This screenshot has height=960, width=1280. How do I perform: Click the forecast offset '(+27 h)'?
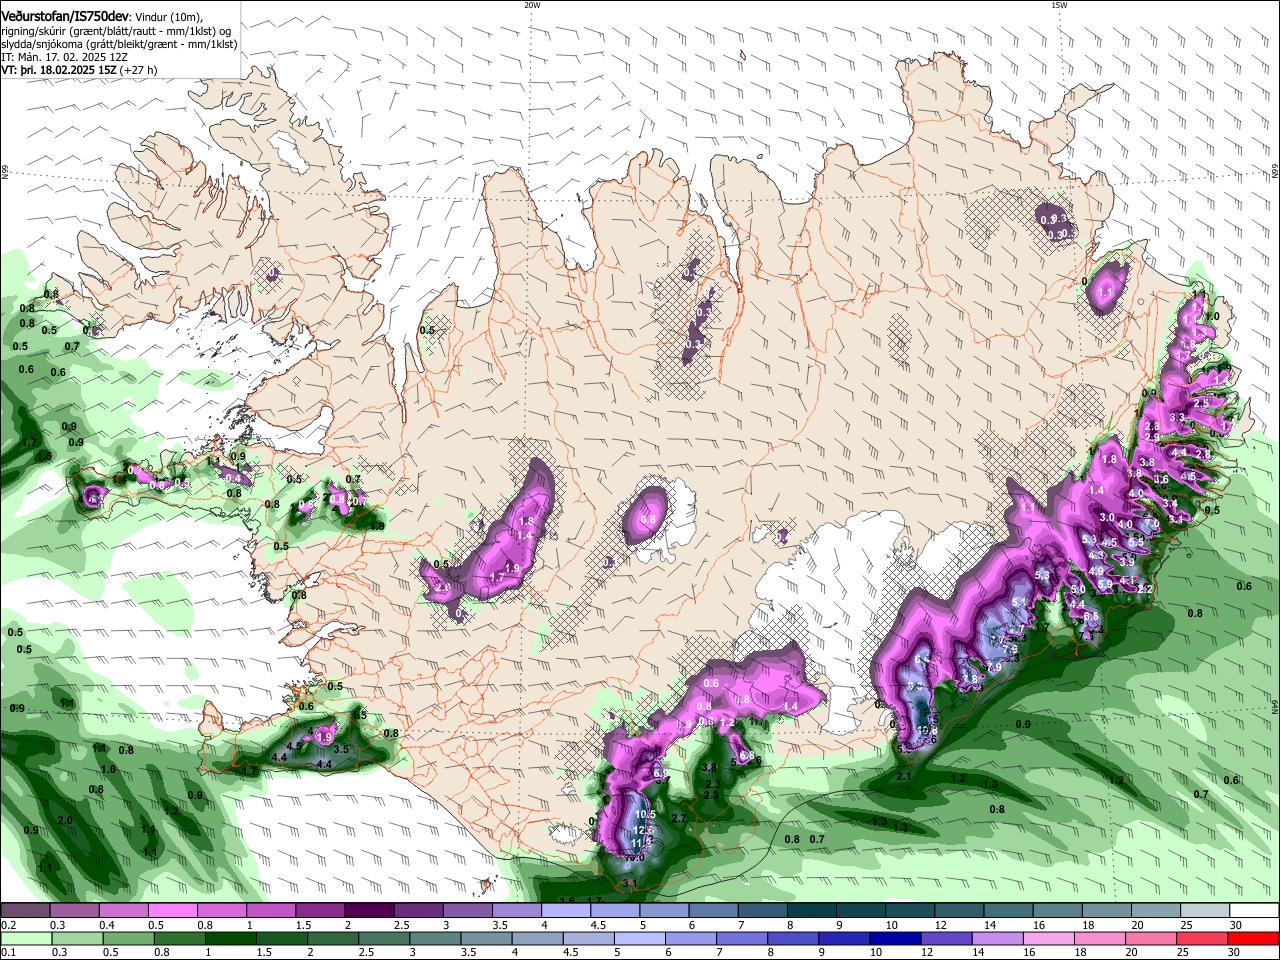[x=139, y=71]
